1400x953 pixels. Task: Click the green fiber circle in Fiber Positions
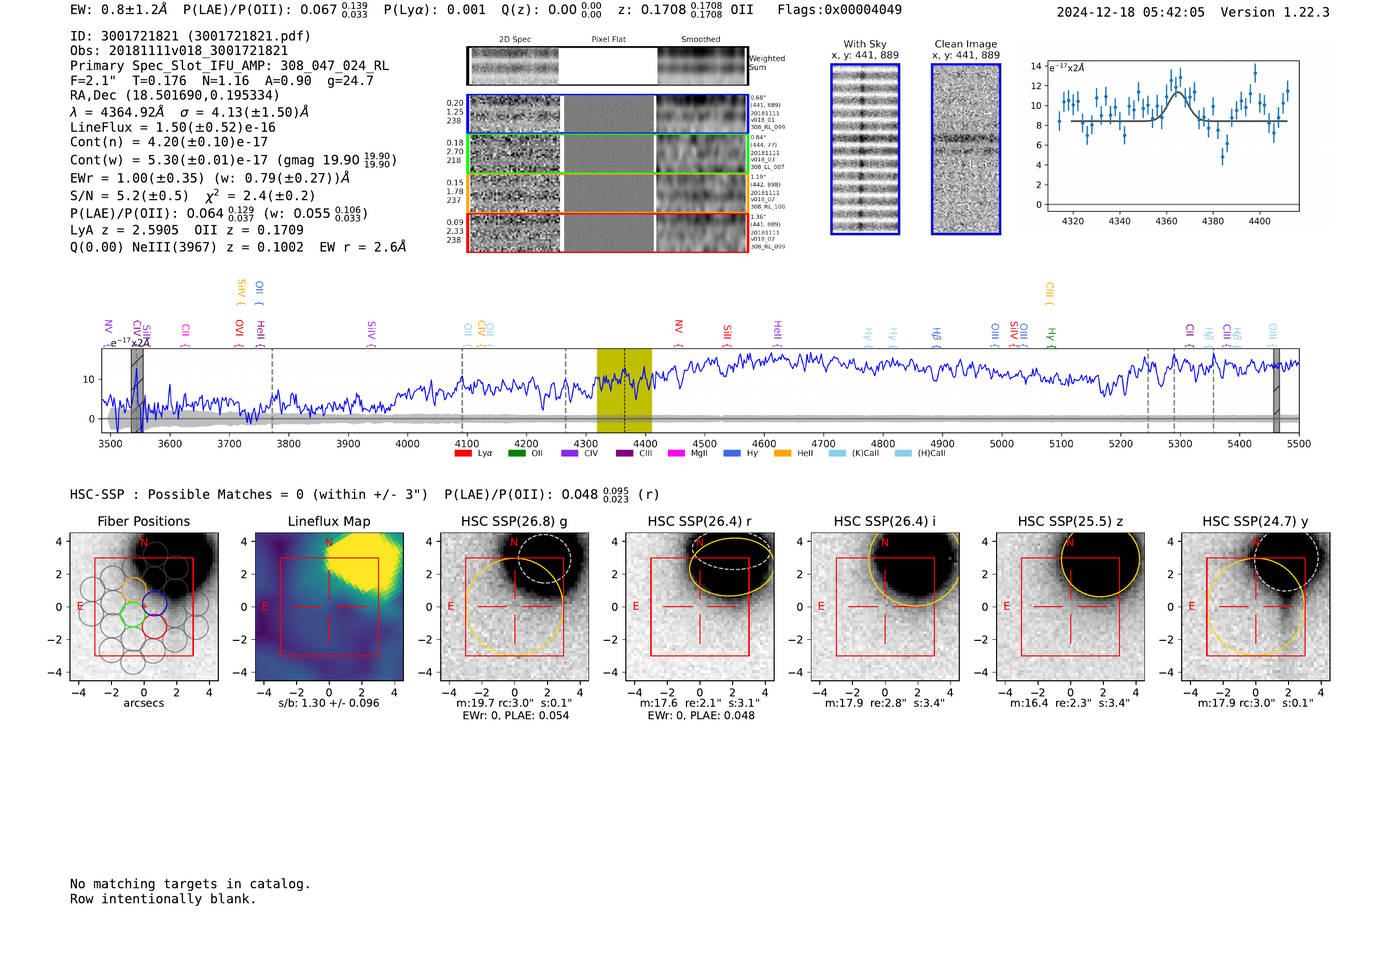(x=132, y=613)
